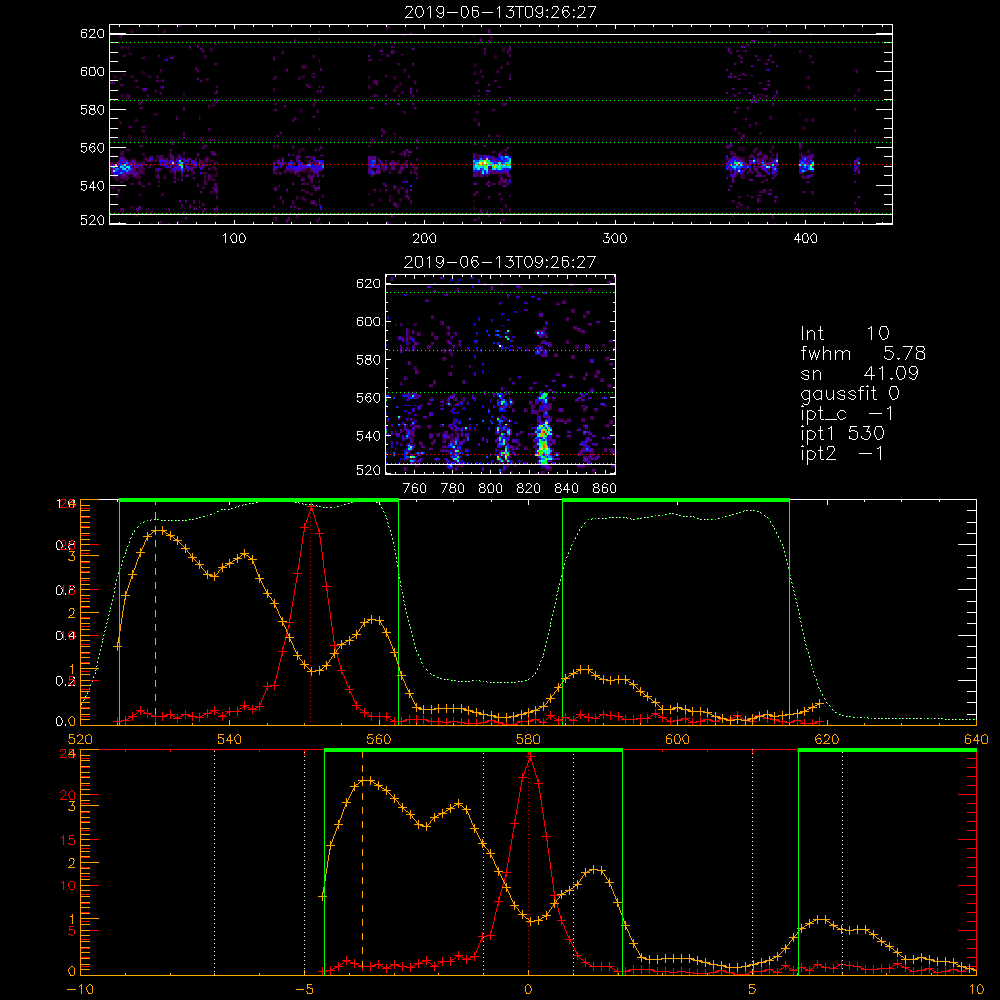Click the '620' y-axis label of the wide spectrogram
Screen dimensions: 1000x1000
92,33
